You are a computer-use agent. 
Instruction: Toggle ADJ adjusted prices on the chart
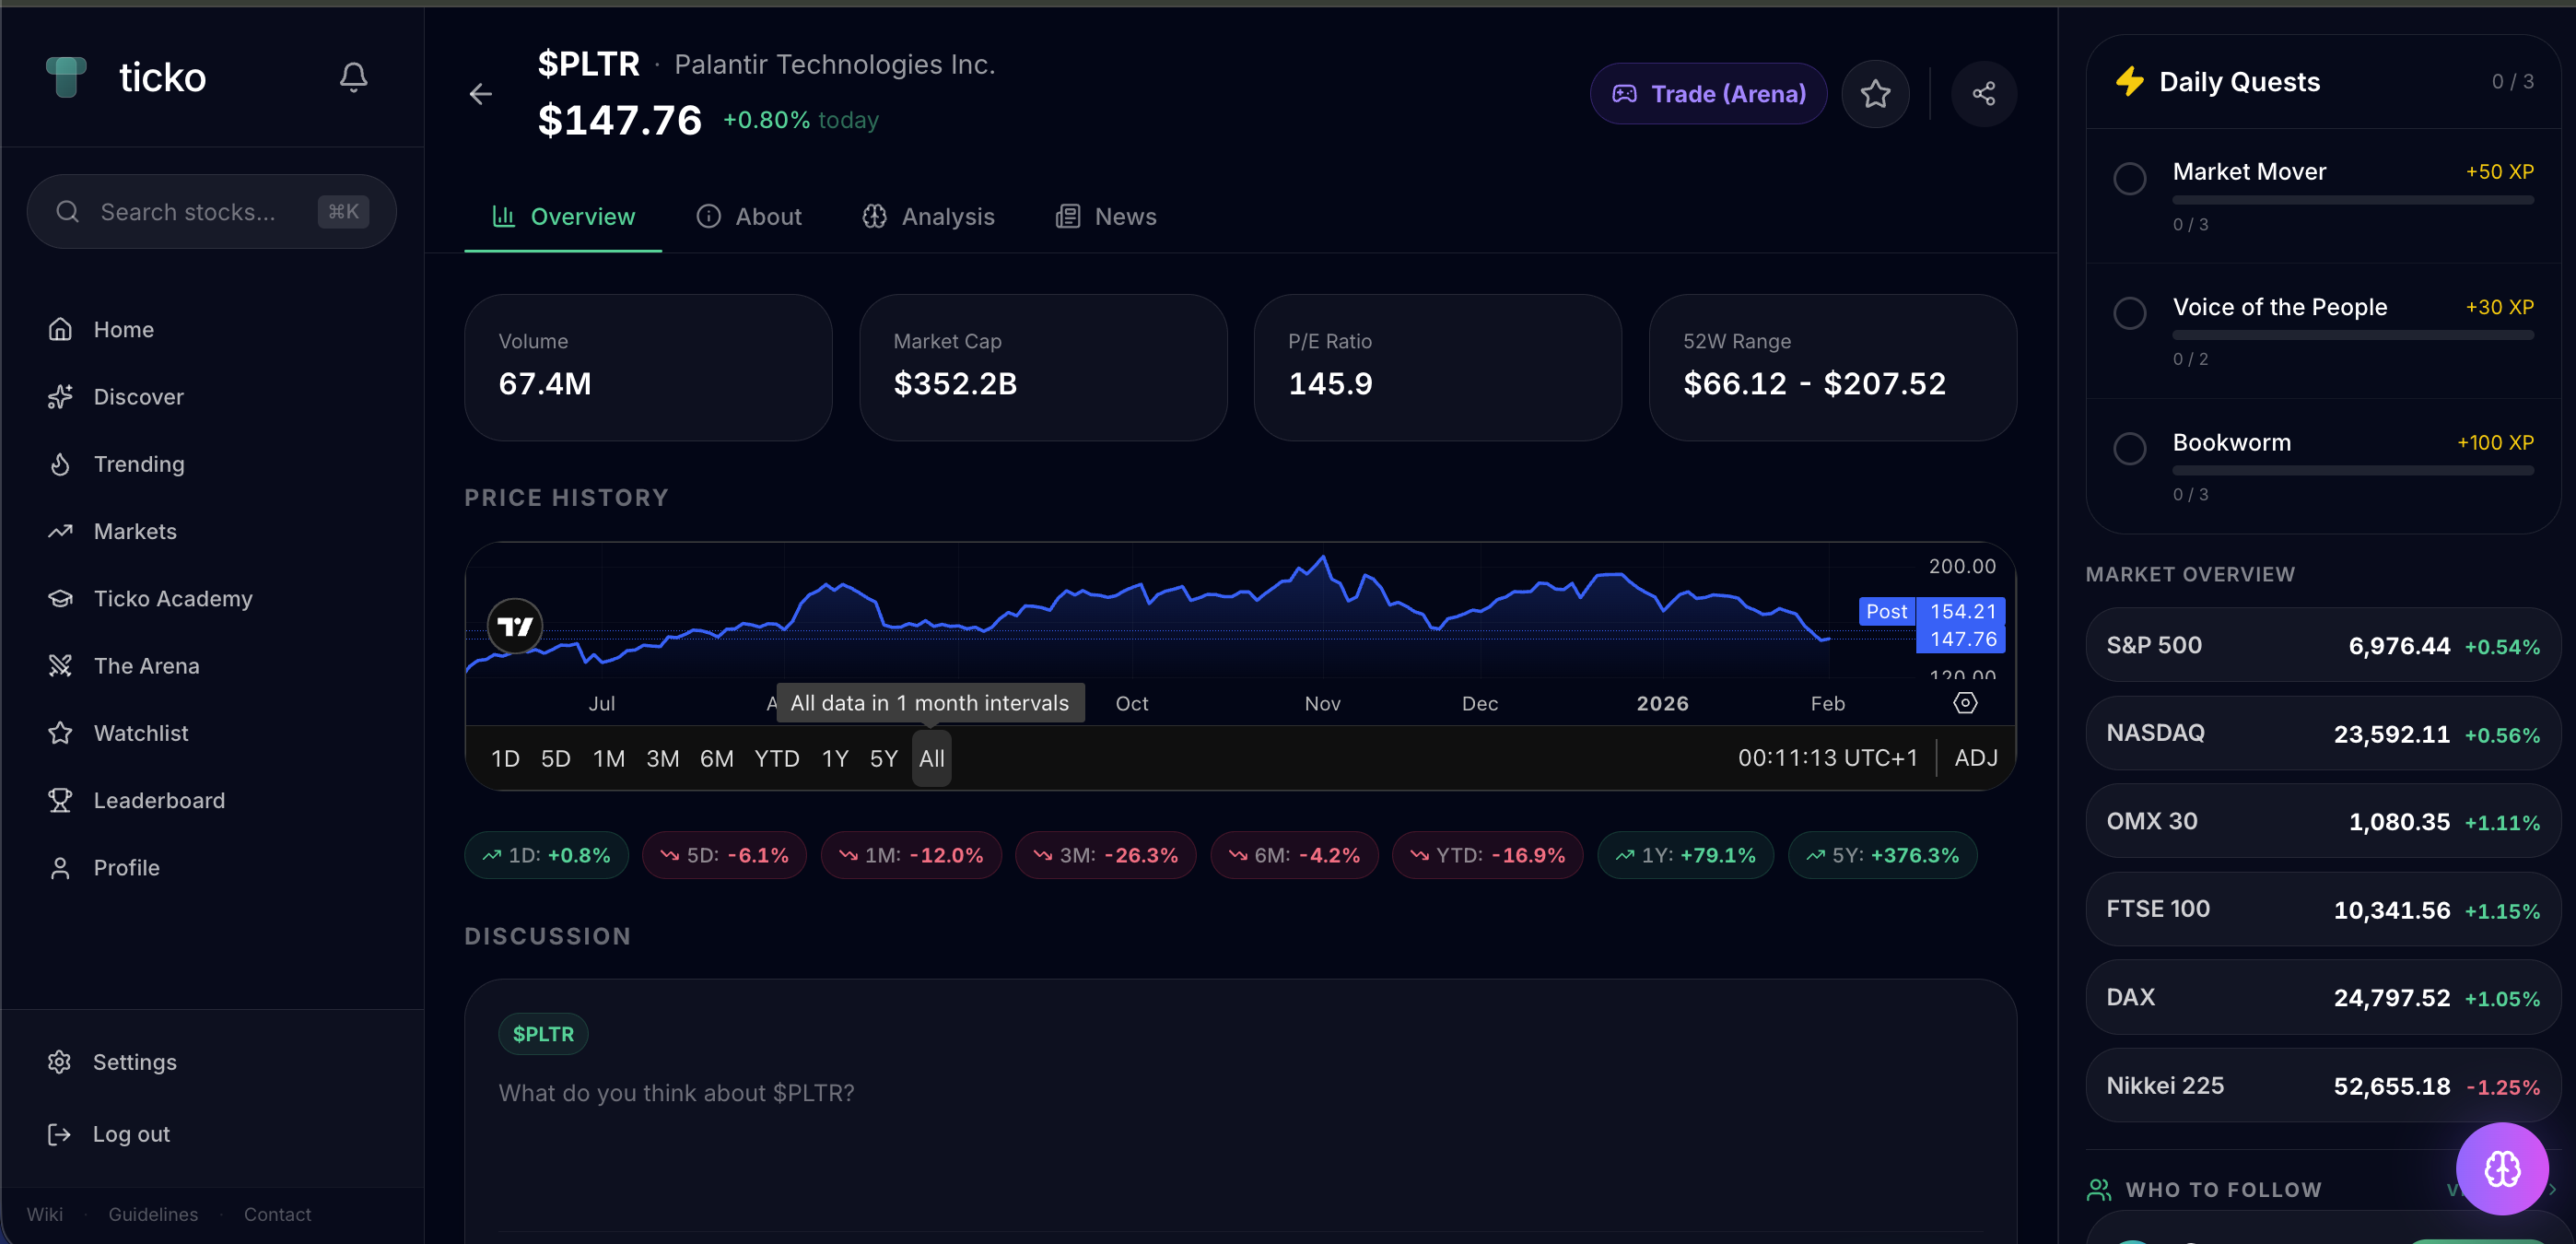(1975, 758)
